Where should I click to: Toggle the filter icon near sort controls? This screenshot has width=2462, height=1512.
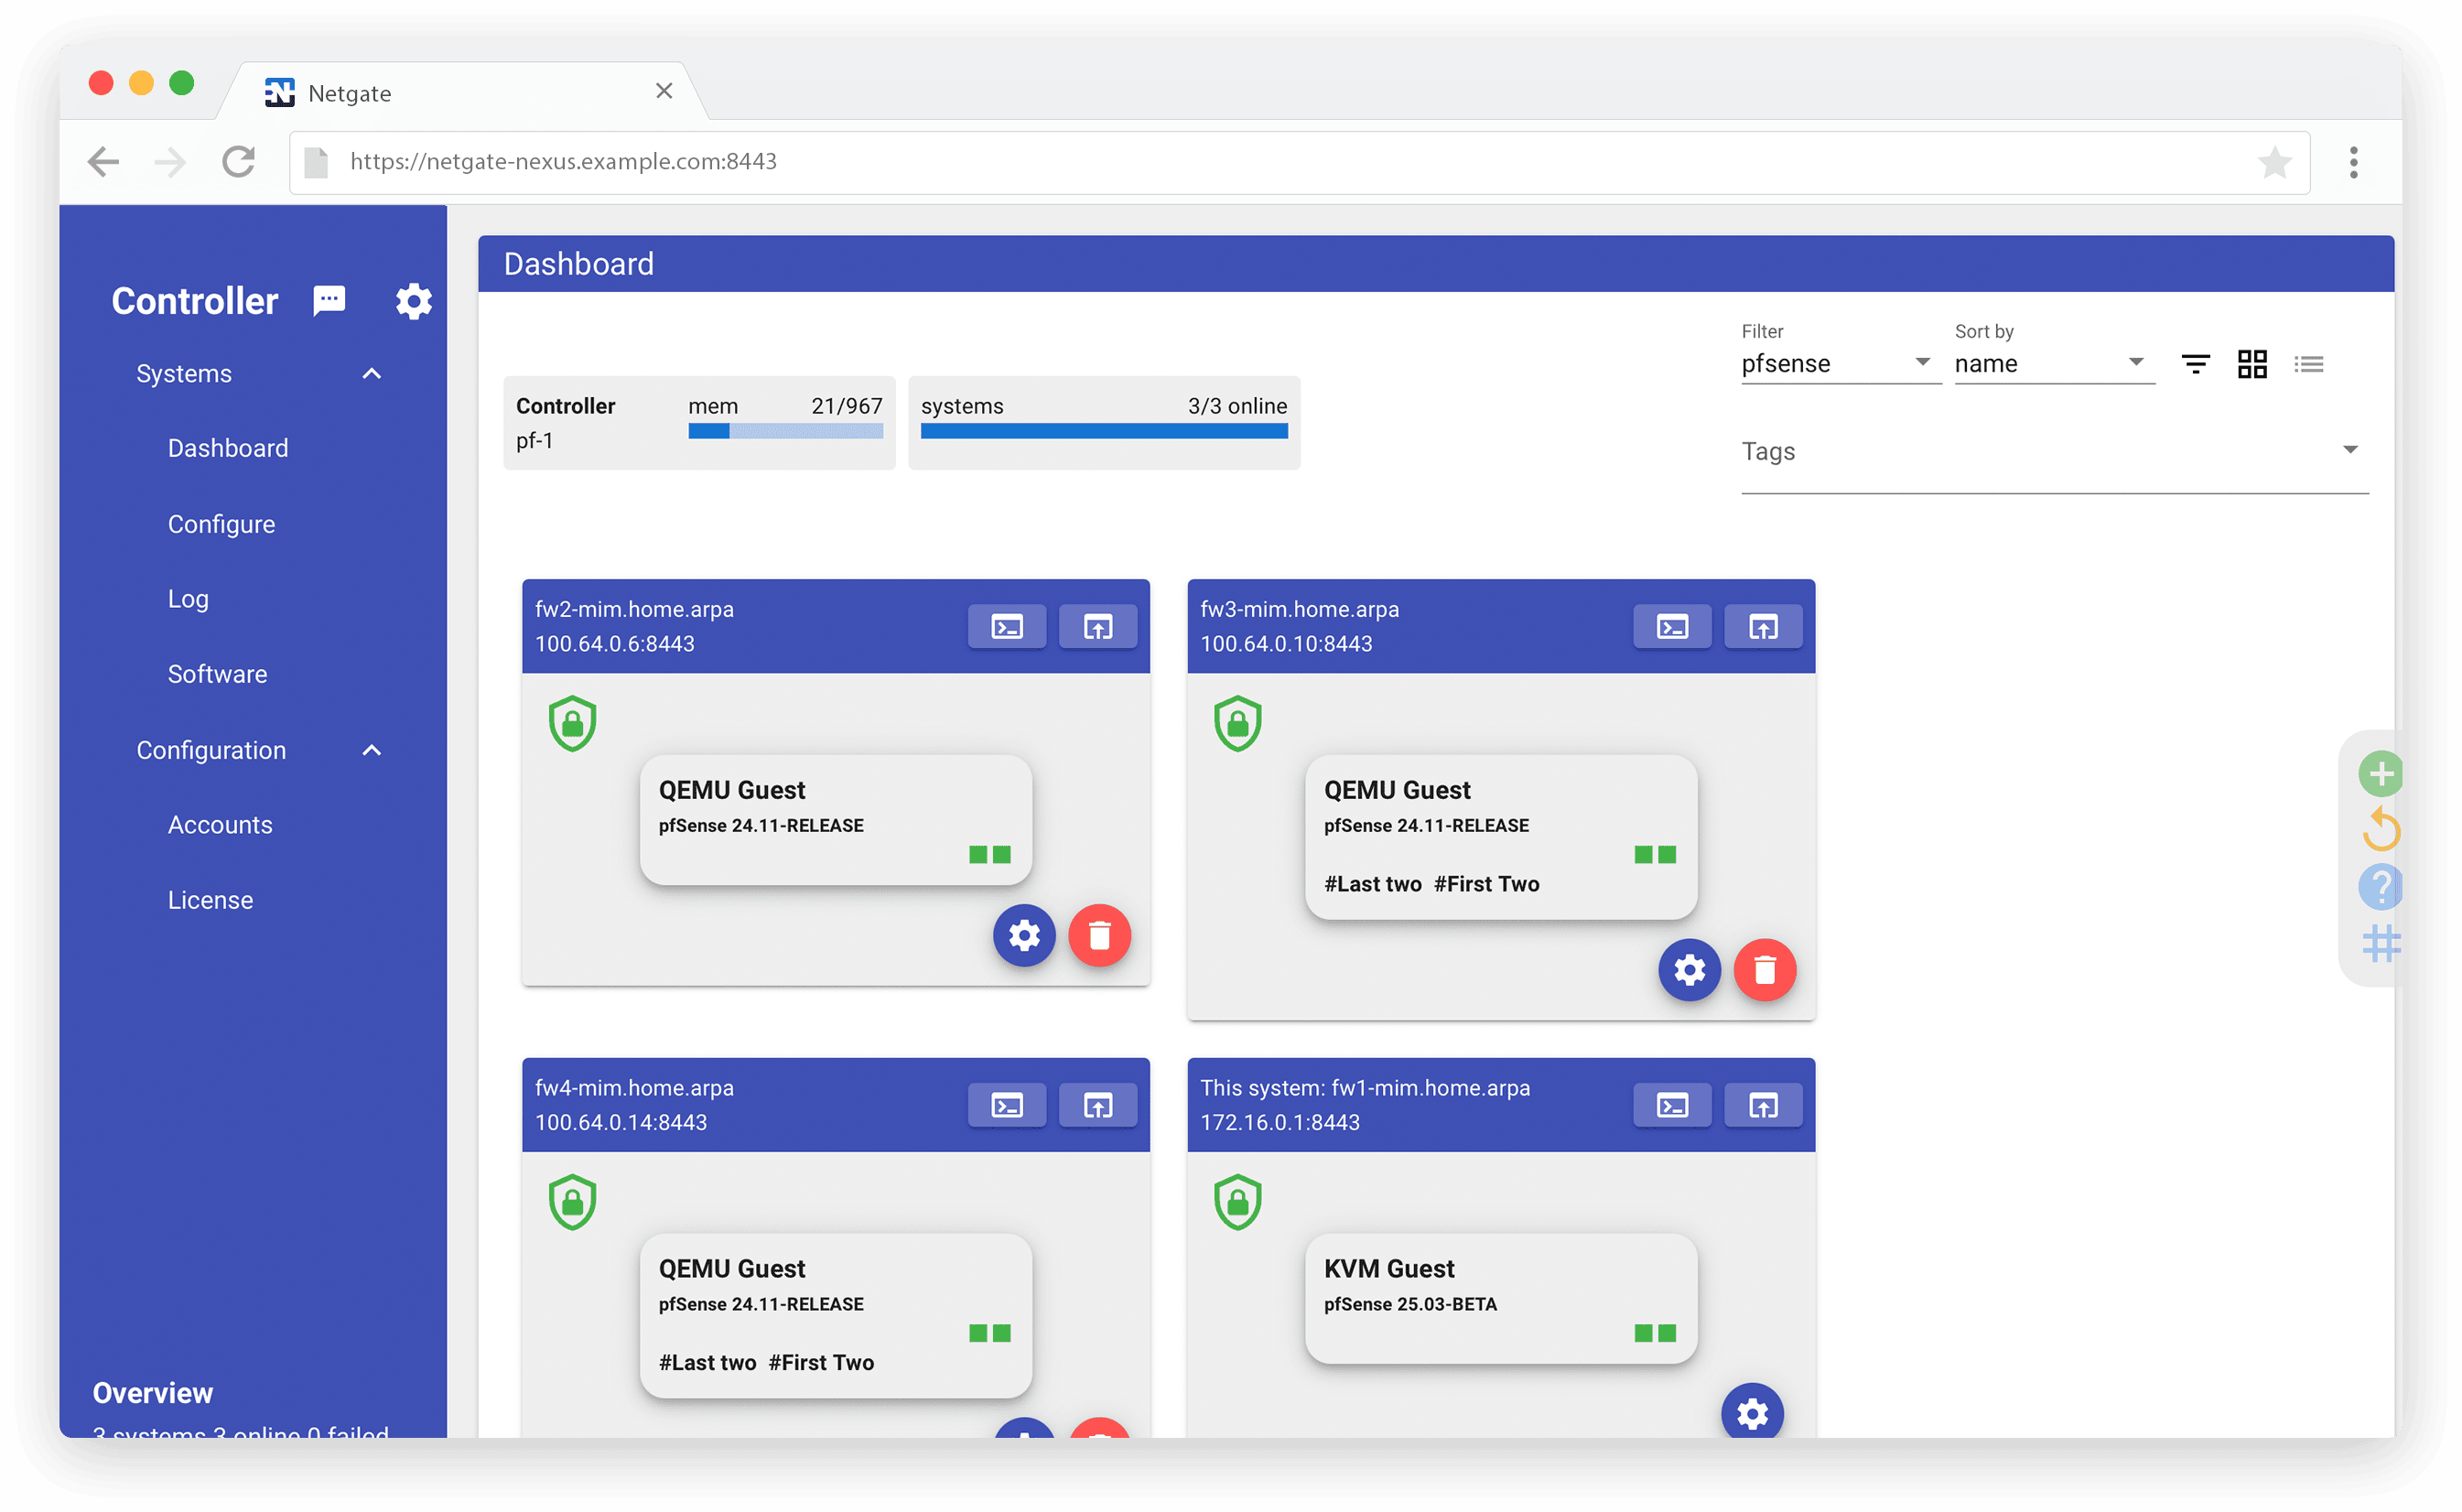(2196, 364)
